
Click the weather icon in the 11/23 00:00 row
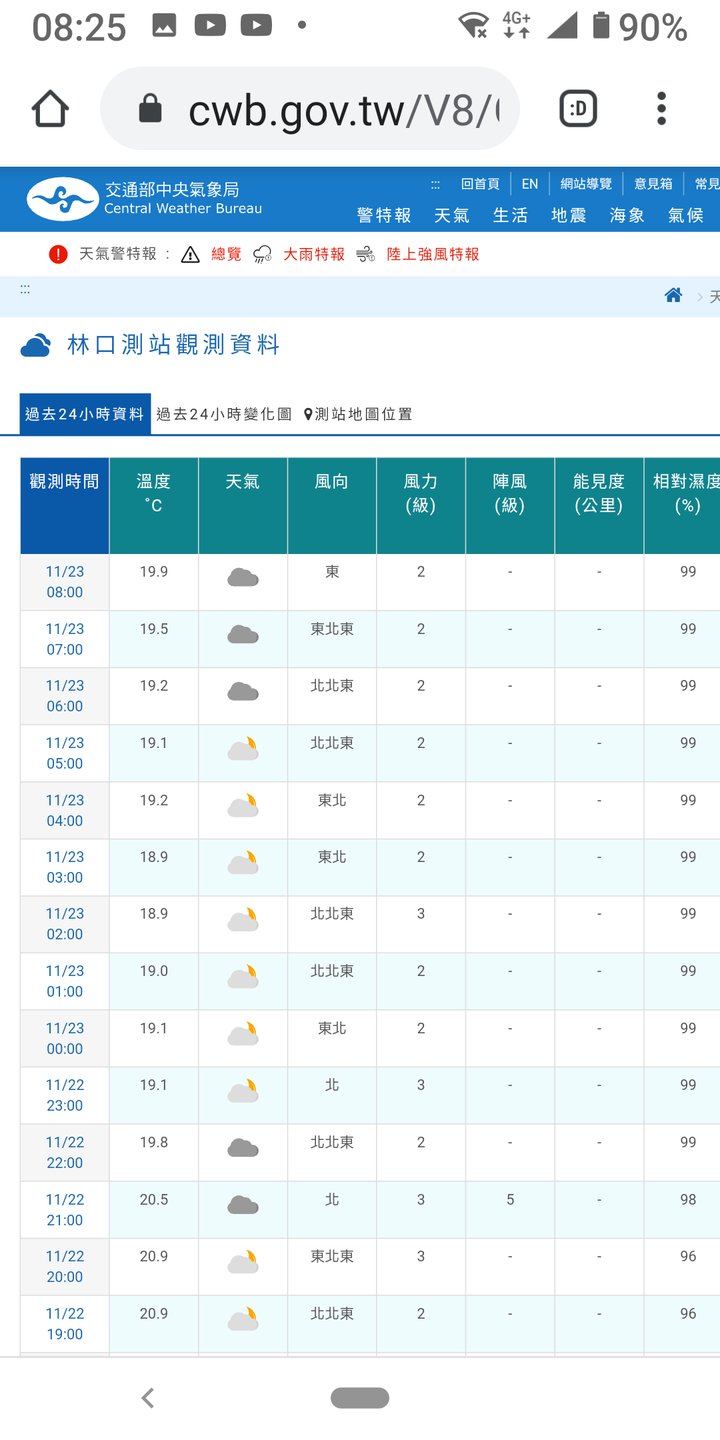pyautogui.click(x=243, y=1033)
